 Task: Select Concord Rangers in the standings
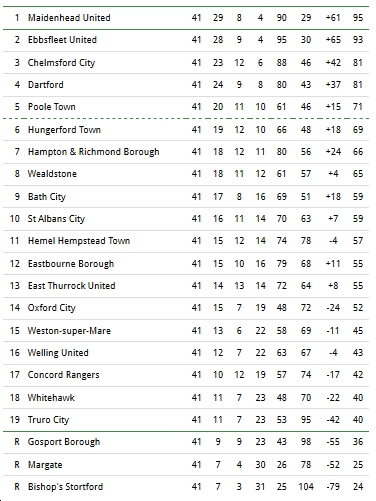click(64, 375)
